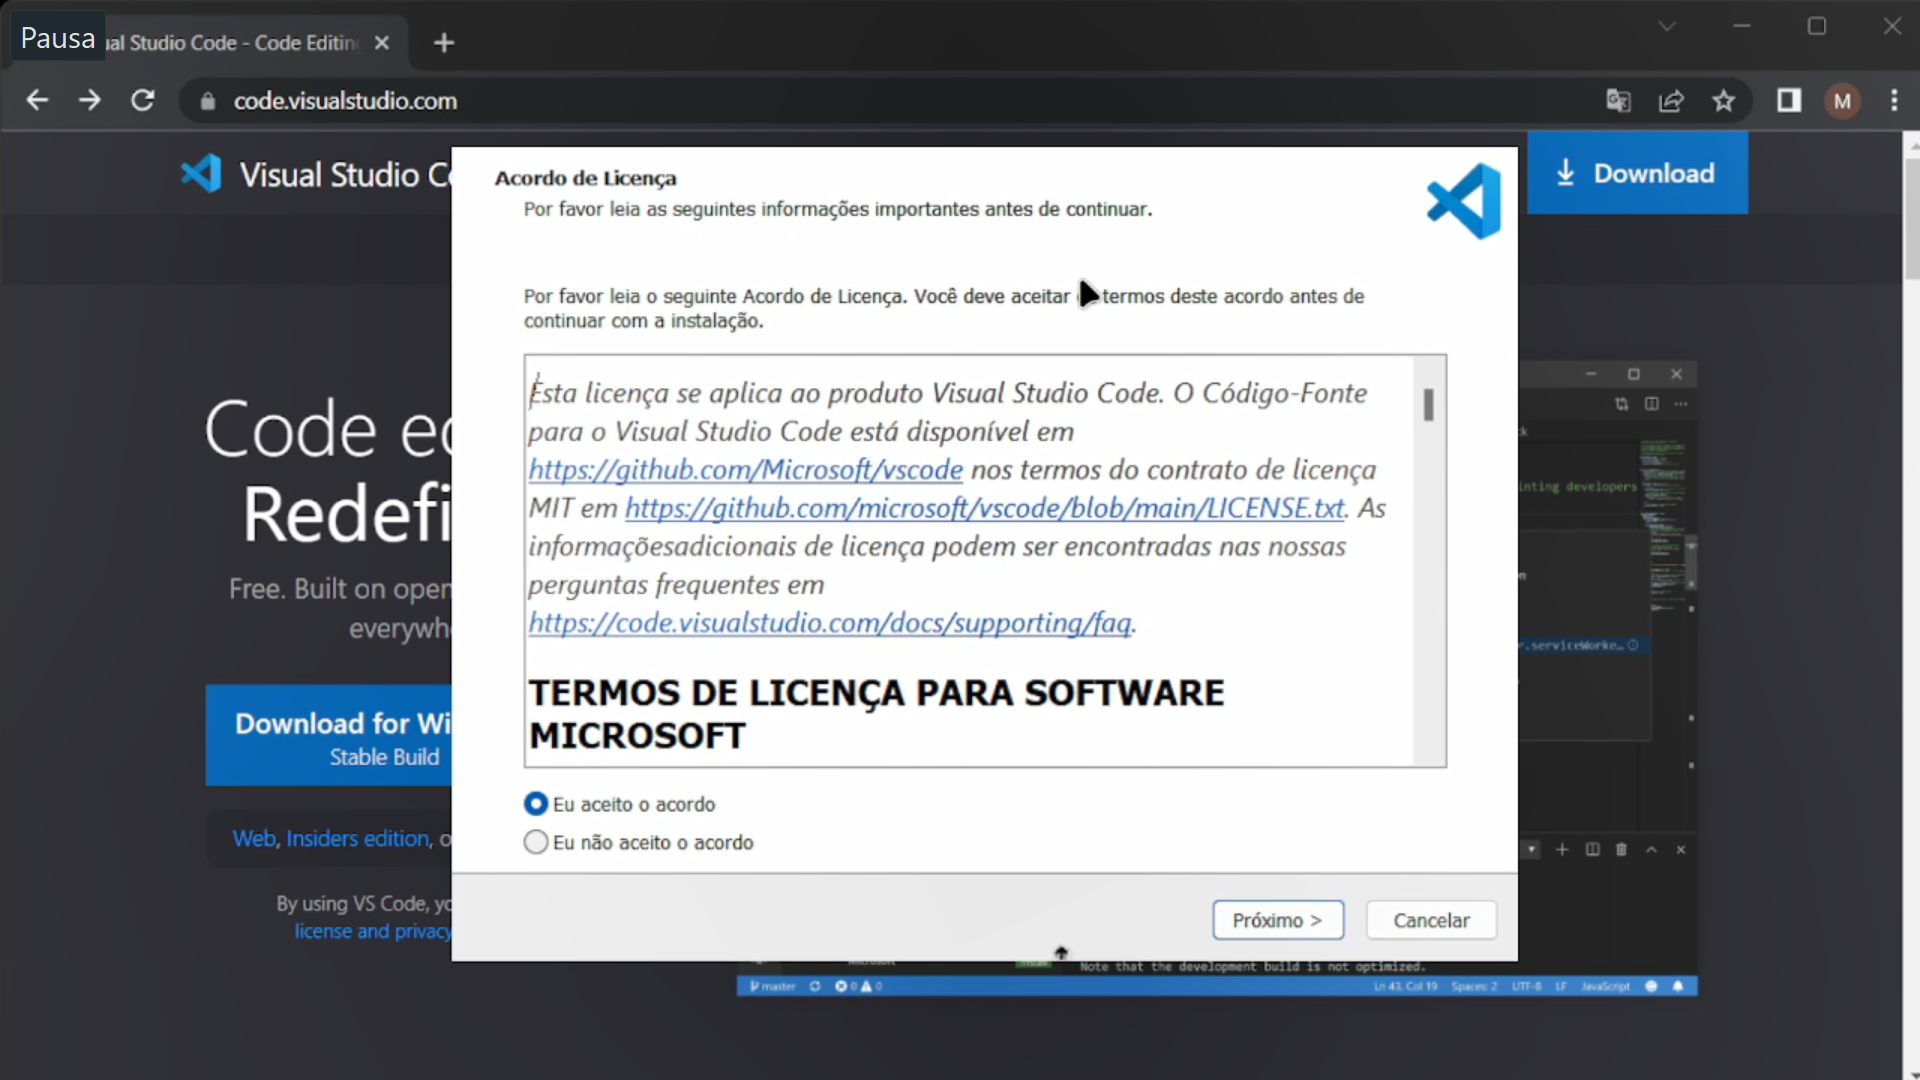The height and width of the screenshot is (1080, 1920).
Task: Open LICENSE.txt link in license text
Action: coord(985,508)
